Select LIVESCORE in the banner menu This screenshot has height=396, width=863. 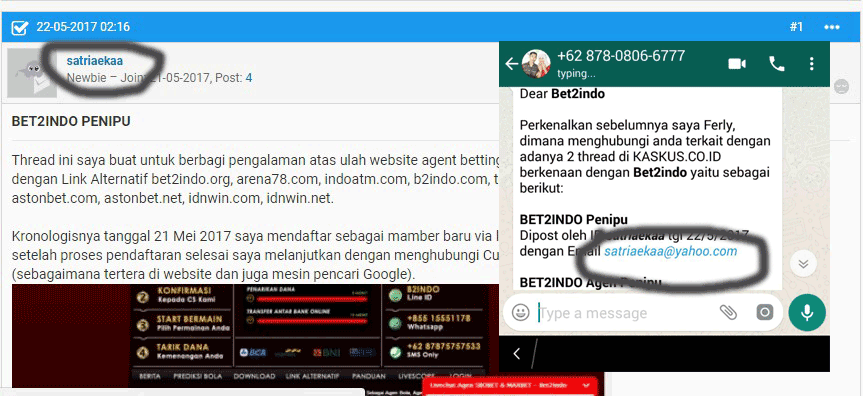pyautogui.click(x=416, y=376)
